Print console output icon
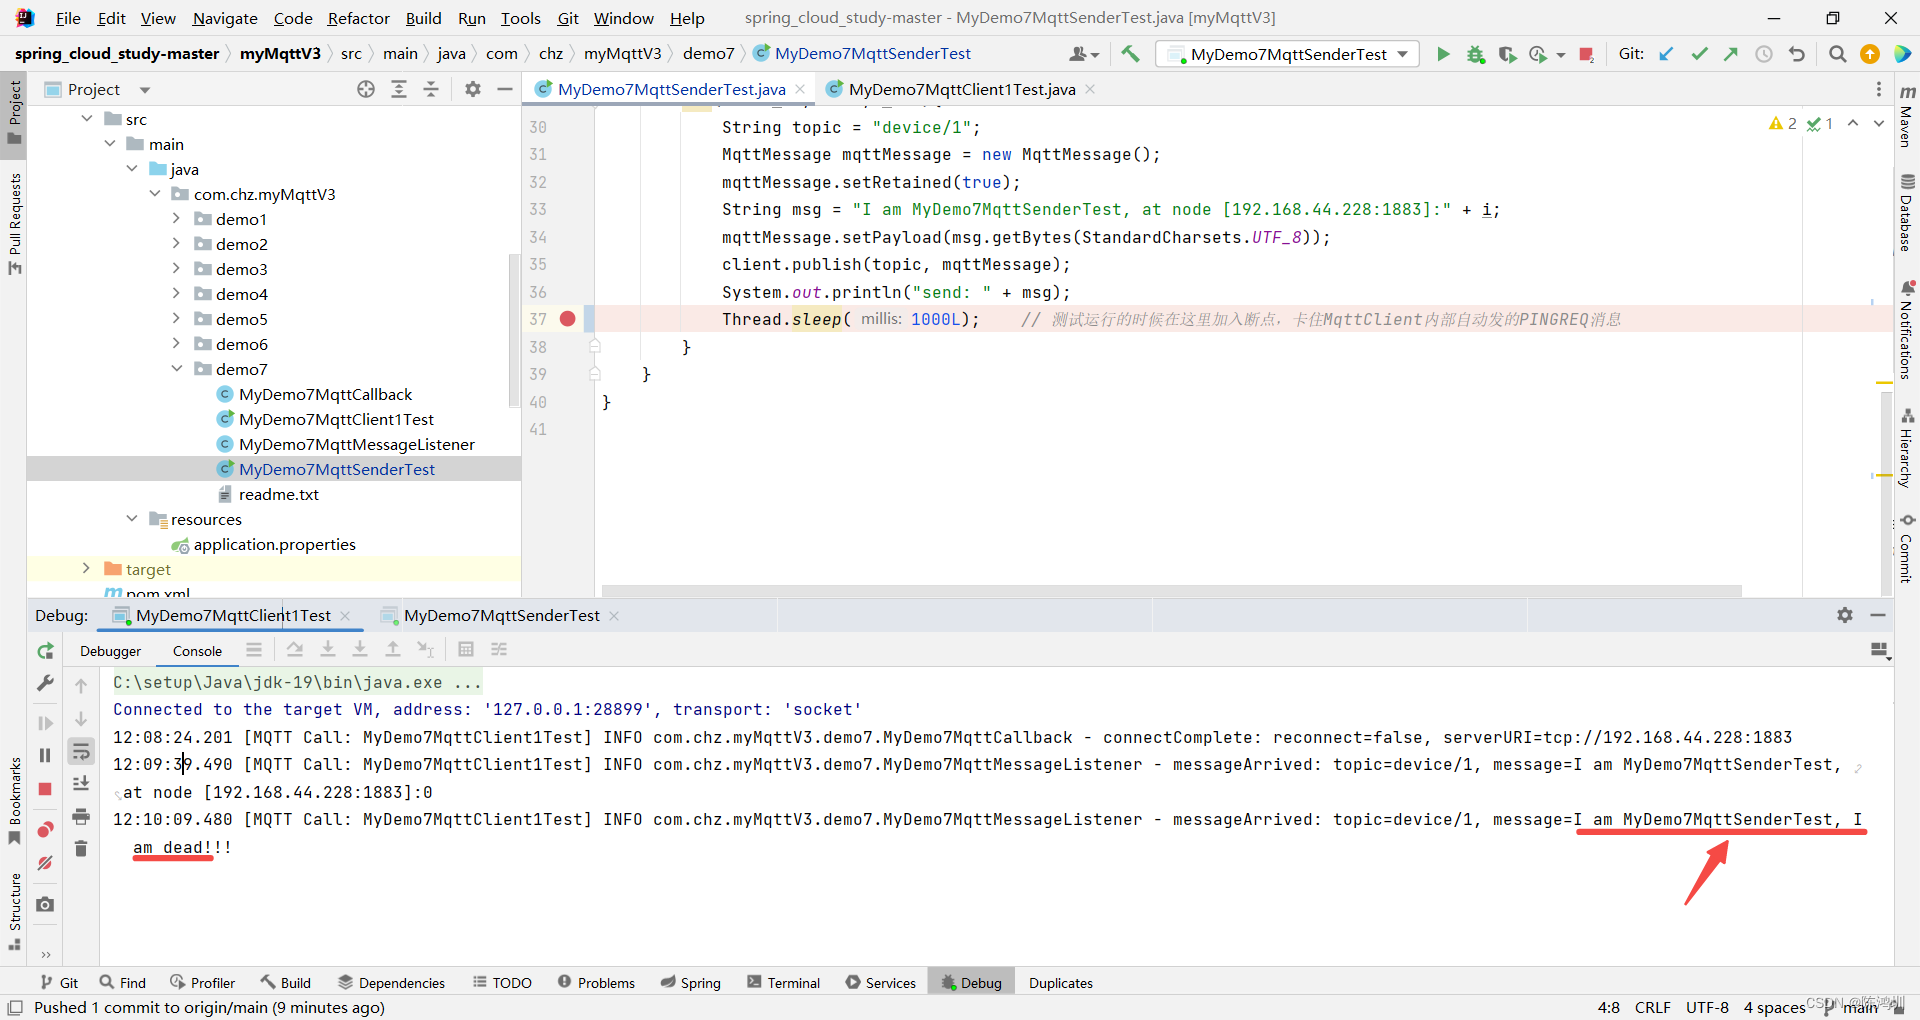This screenshot has width=1920, height=1020. [81, 816]
